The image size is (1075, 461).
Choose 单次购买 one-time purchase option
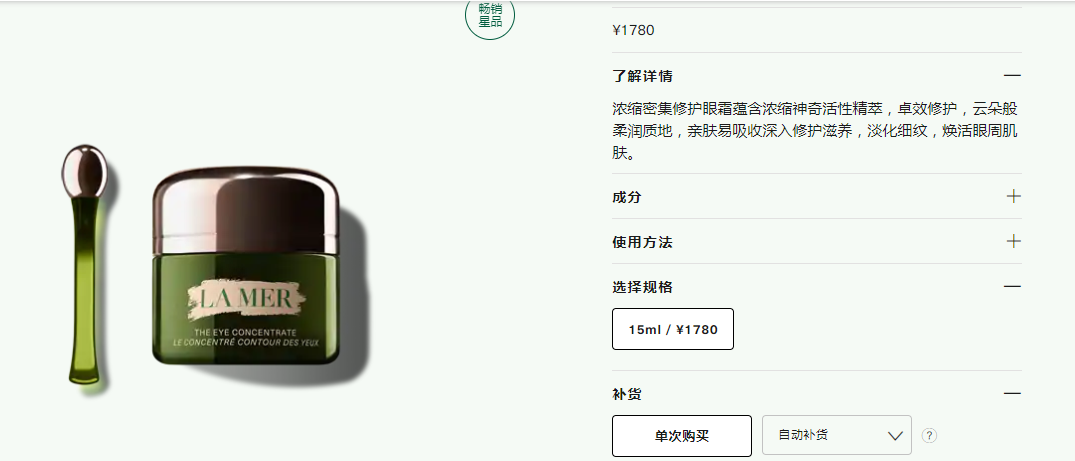click(681, 436)
